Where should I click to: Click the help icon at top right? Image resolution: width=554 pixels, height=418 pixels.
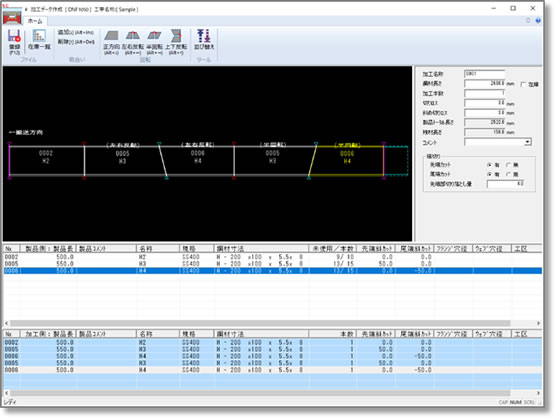click(x=538, y=21)
